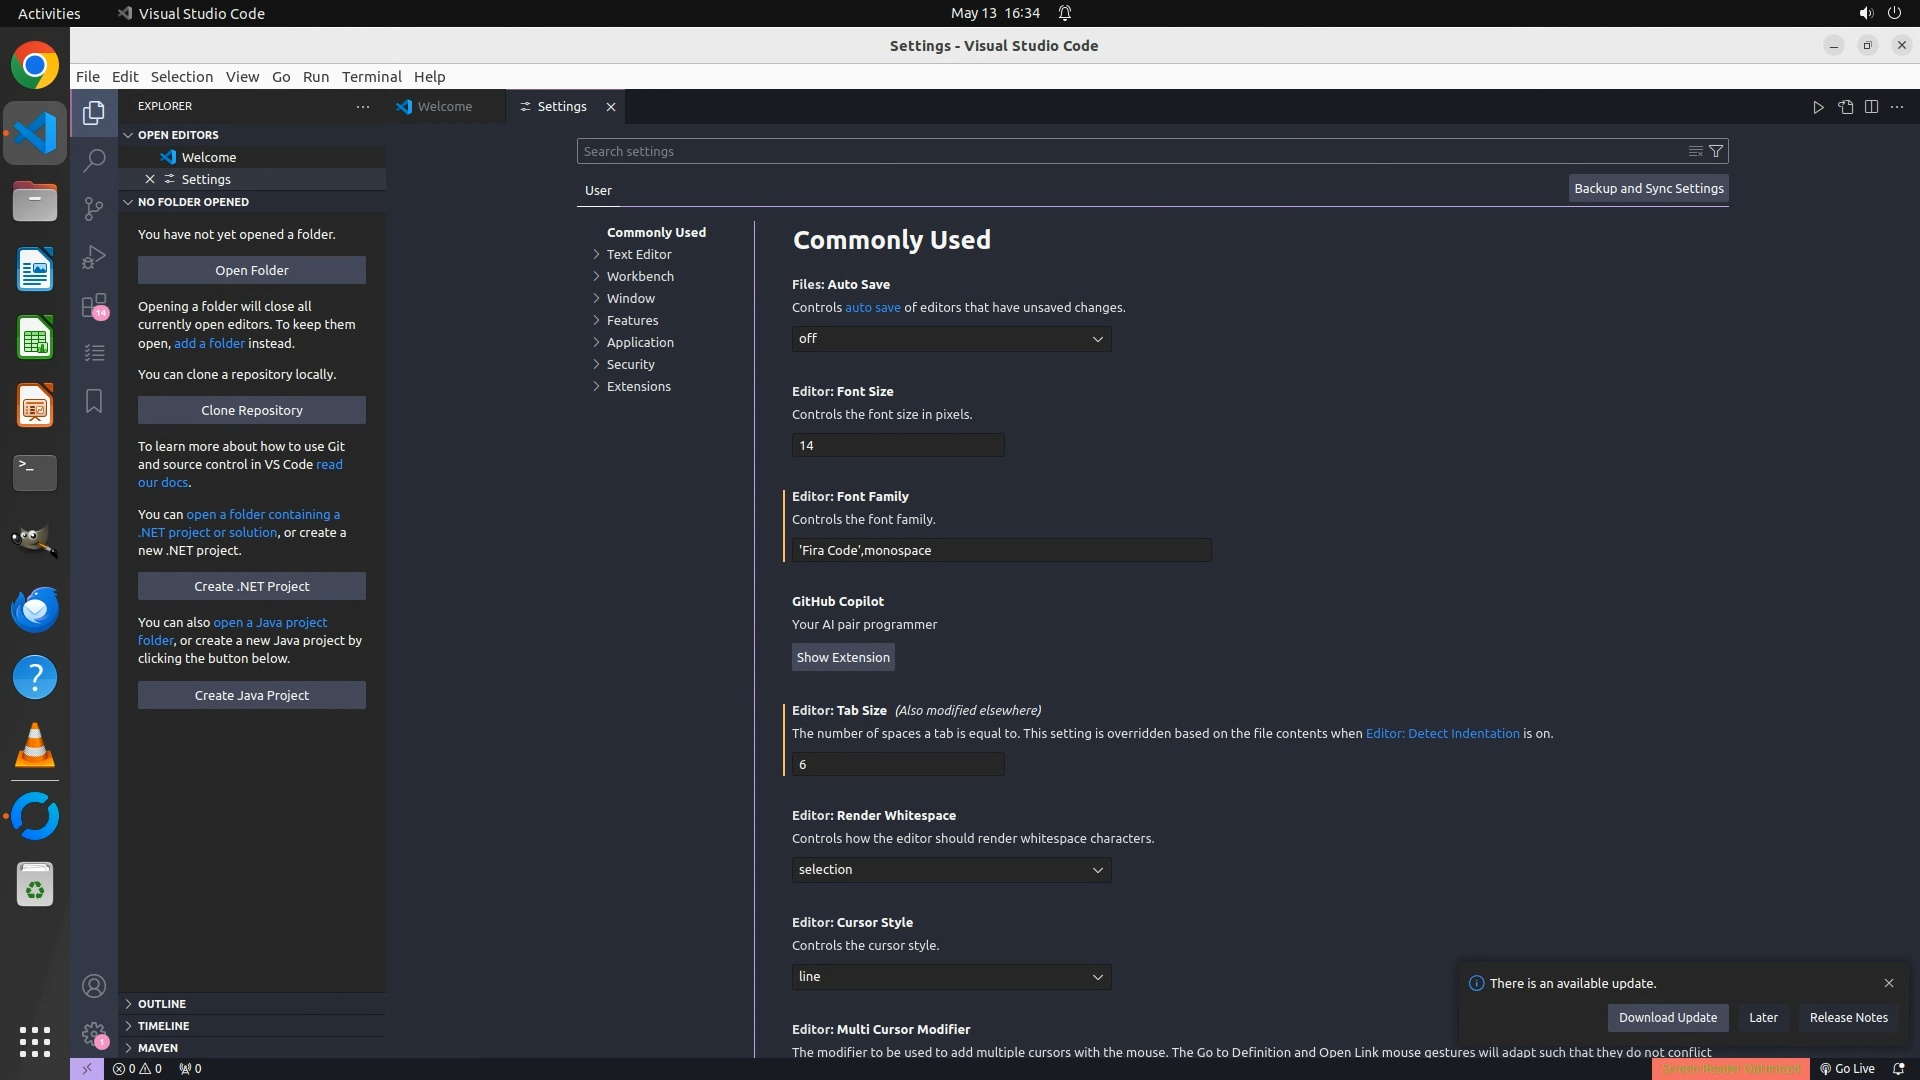Expand the OUTLINE section in Explorer

(x=162, y=1003)
